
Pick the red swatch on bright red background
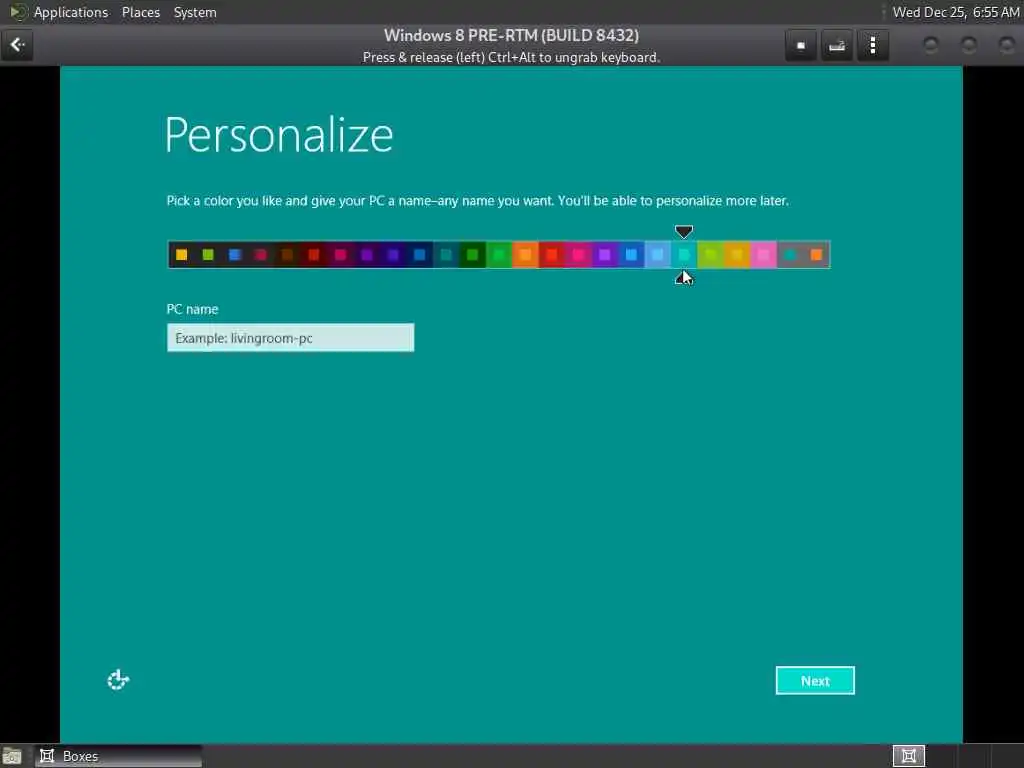pos(552,255)
